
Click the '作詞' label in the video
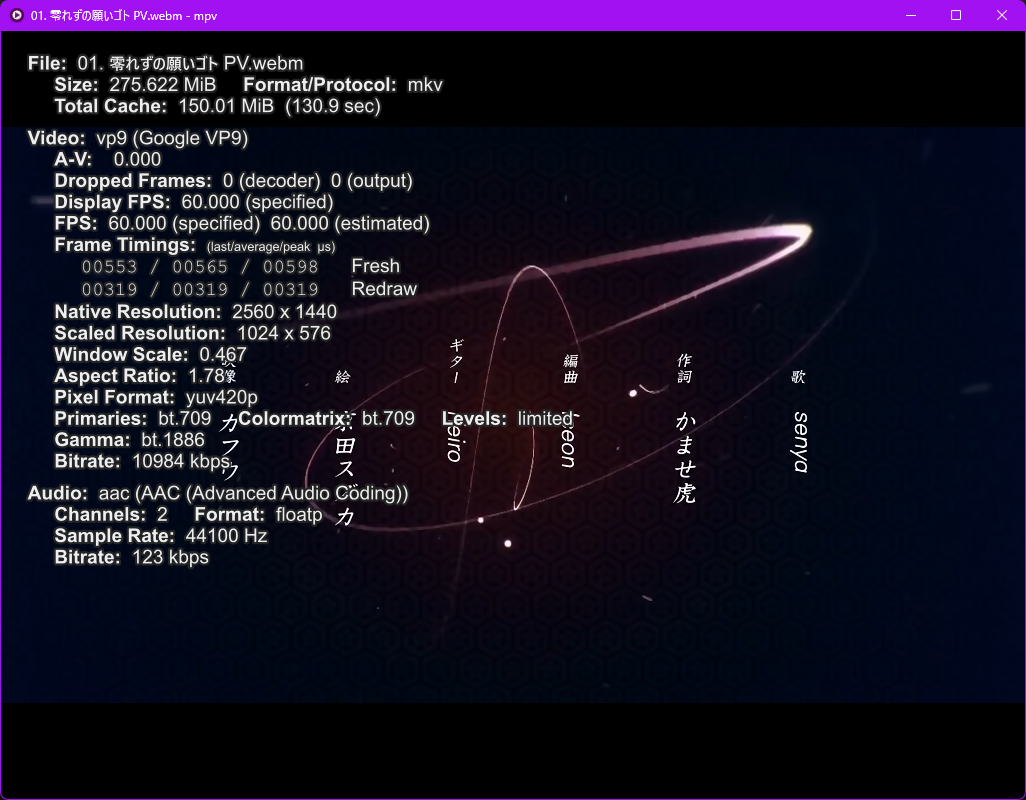[x=684, y=369]
